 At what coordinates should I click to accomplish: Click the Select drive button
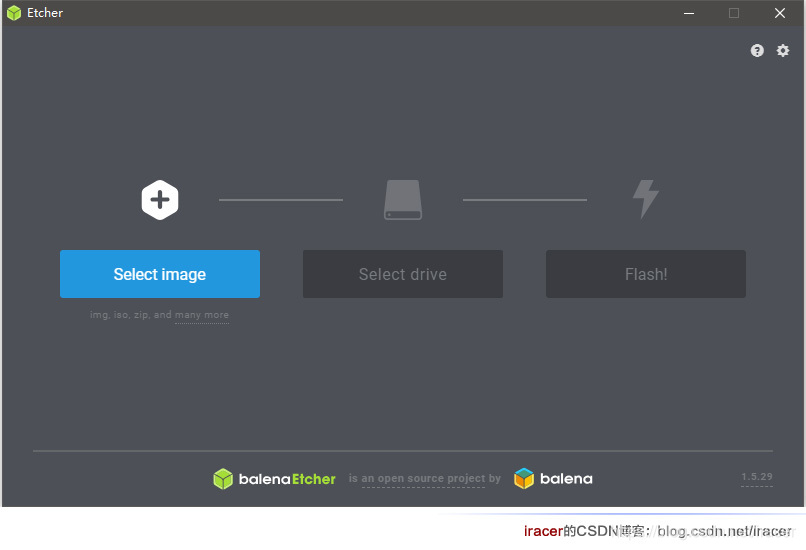click(x=403, y=274)
